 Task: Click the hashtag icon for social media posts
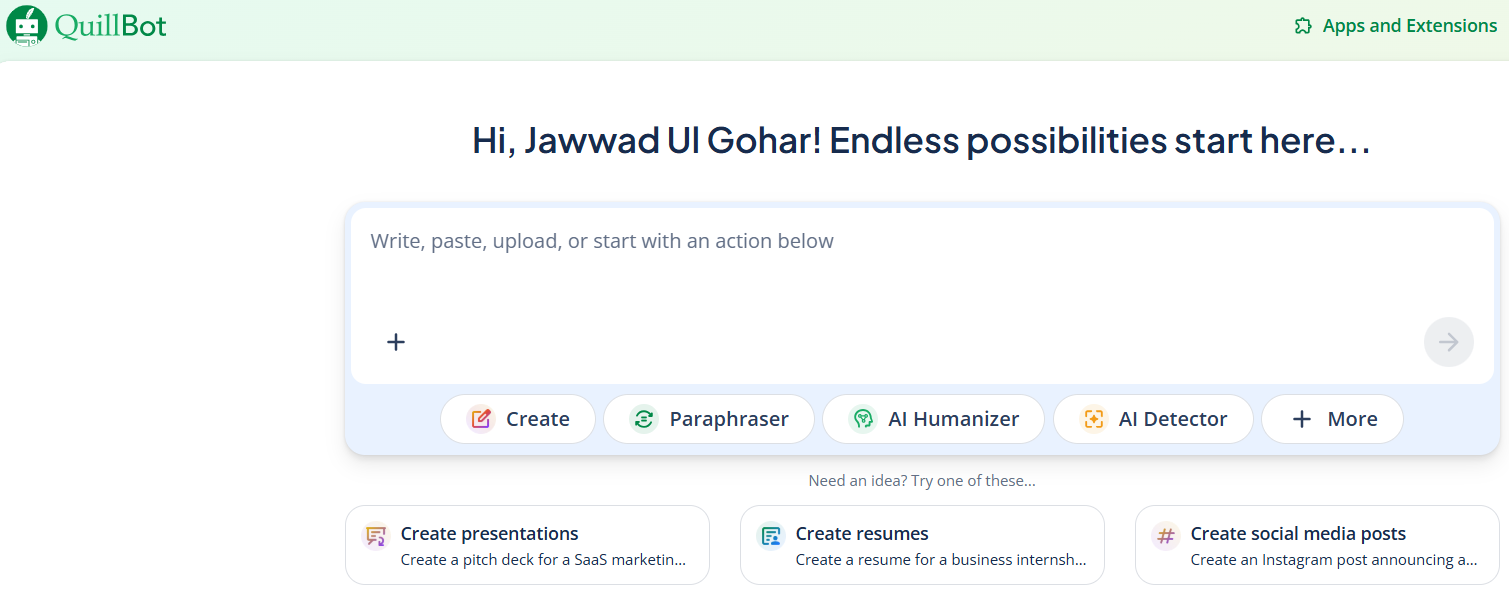pyautogui.click(x=1166, y=536)
